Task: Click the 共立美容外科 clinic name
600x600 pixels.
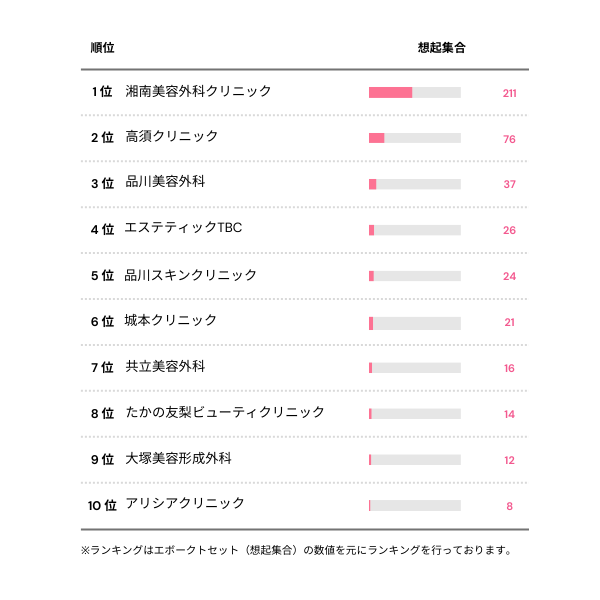Action: pos(165,367)
